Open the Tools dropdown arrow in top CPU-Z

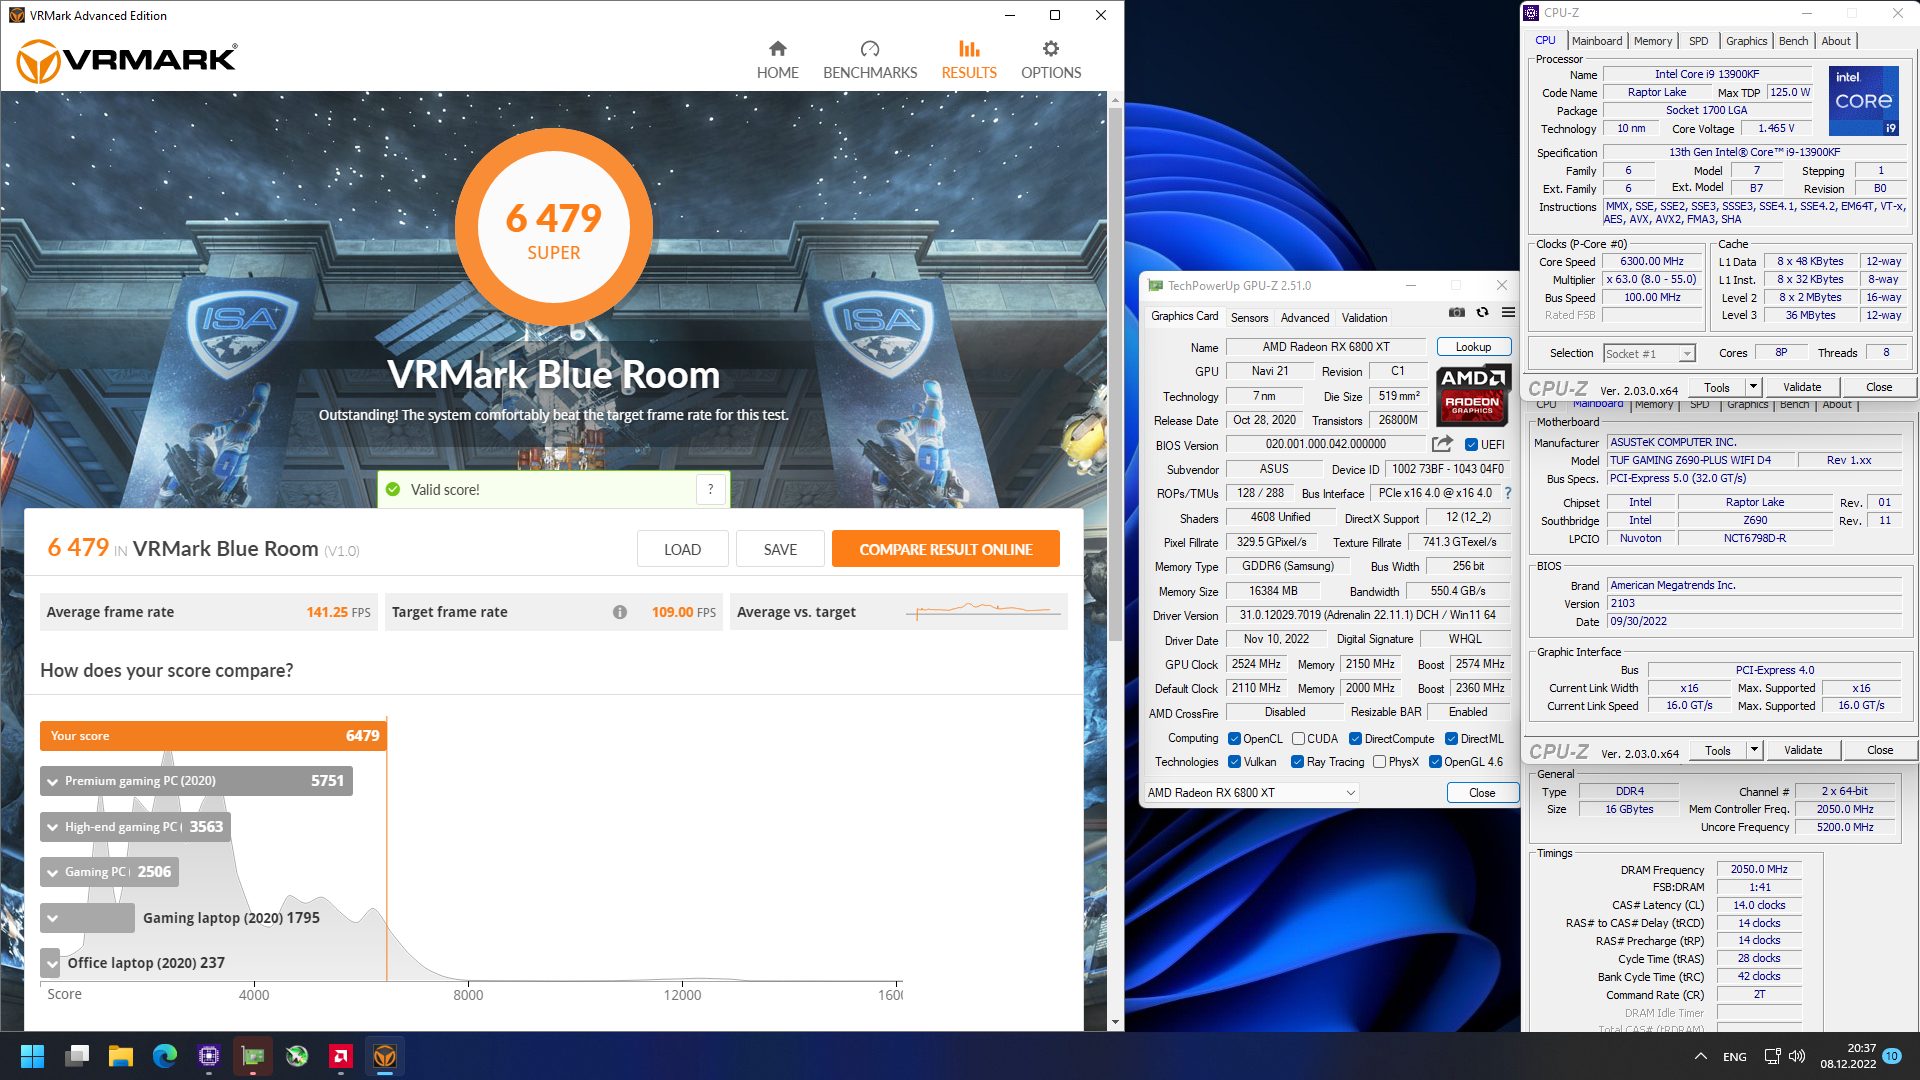pos(1752,387)
